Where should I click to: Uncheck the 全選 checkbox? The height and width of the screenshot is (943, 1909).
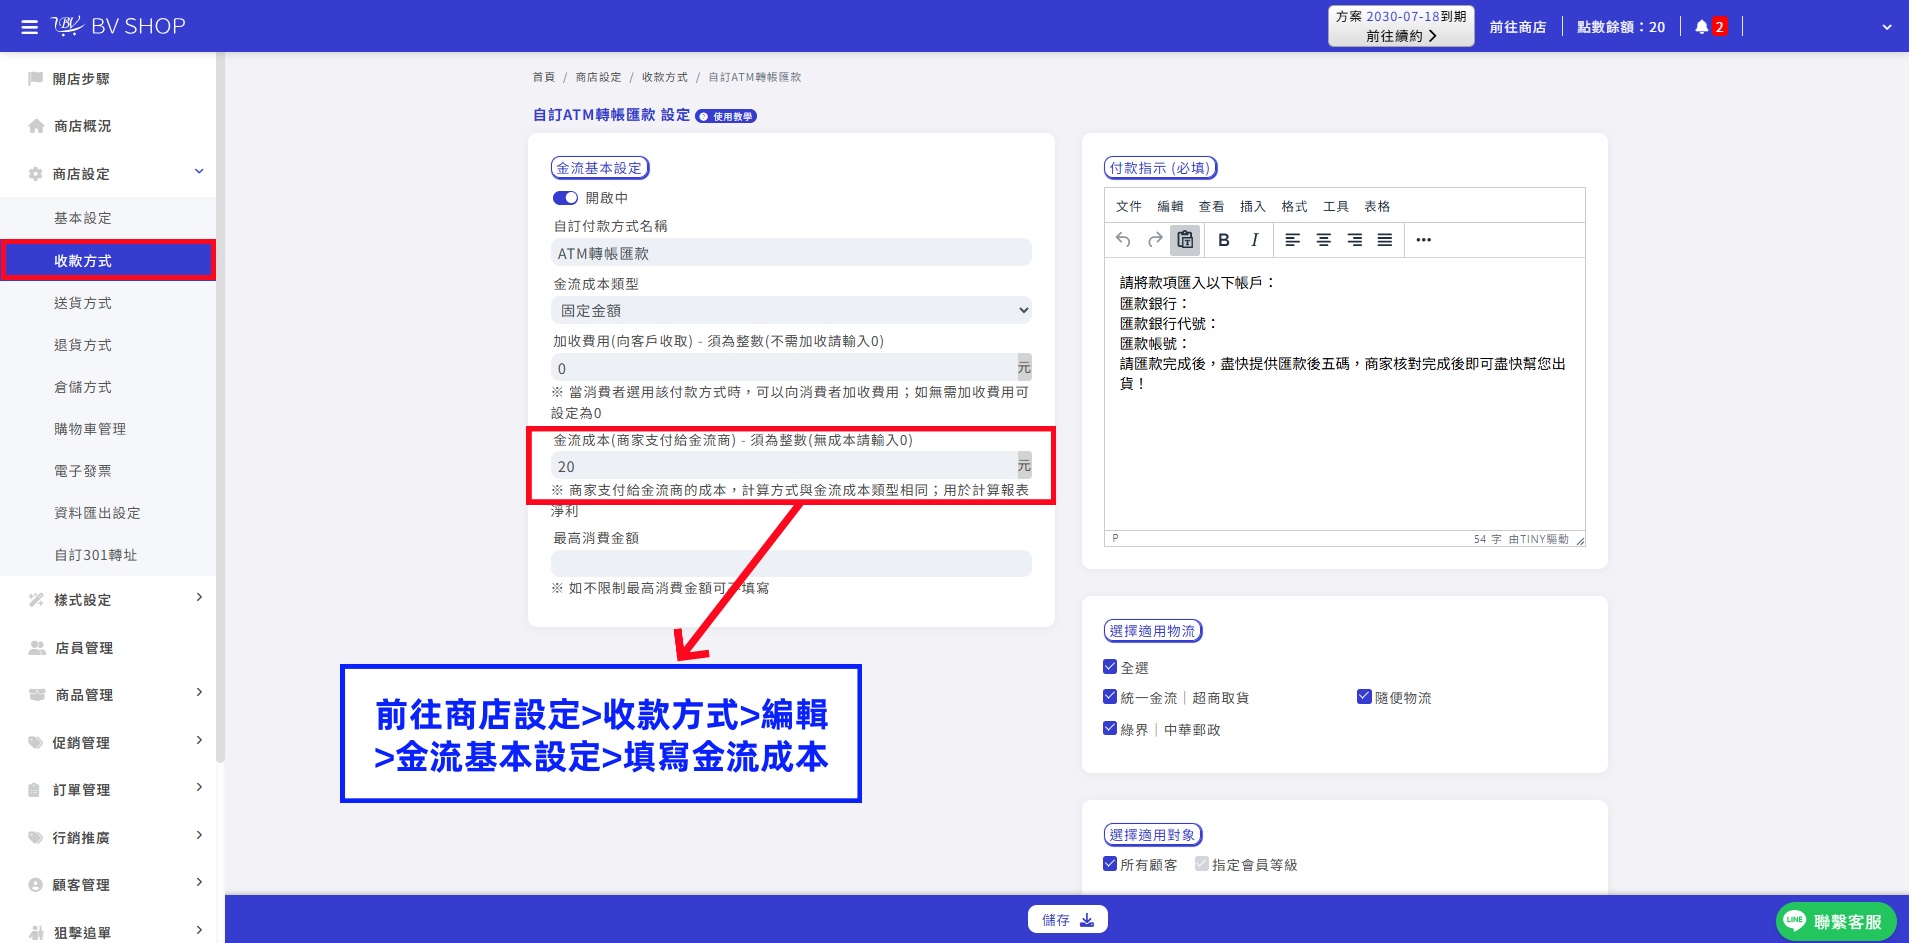coord(1110,667)
